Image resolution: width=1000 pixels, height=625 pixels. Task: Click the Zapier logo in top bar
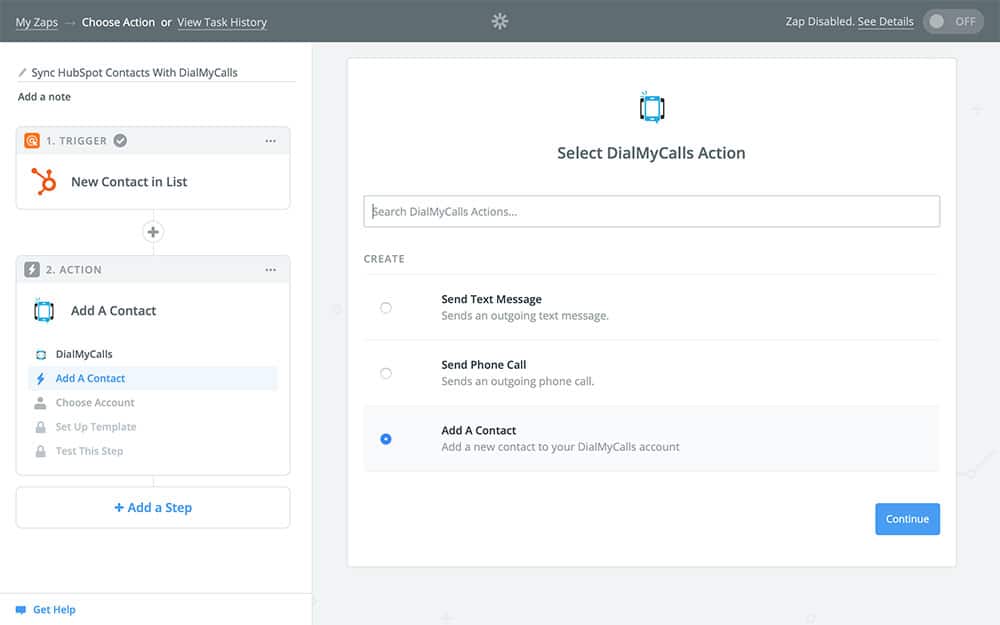pyautogui.click(x=500, y=21)
